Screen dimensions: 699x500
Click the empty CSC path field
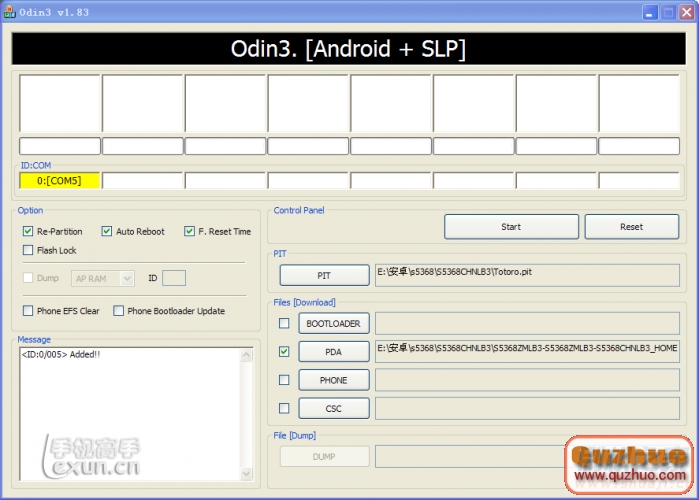point(527,409)
